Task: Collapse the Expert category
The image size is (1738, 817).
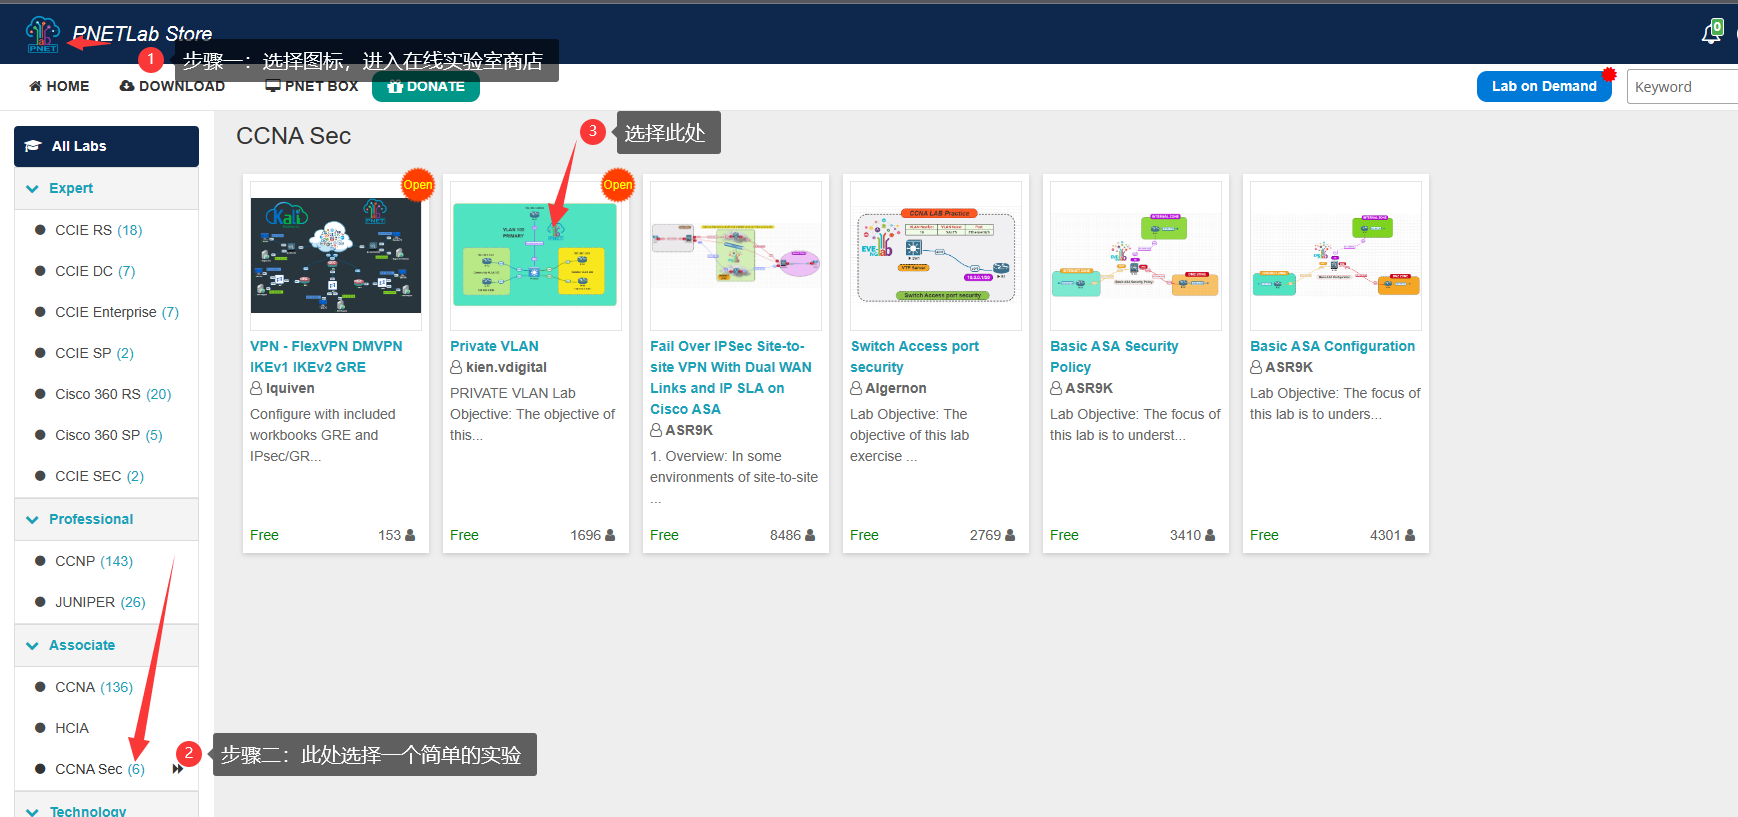Action: click(106, 188)
